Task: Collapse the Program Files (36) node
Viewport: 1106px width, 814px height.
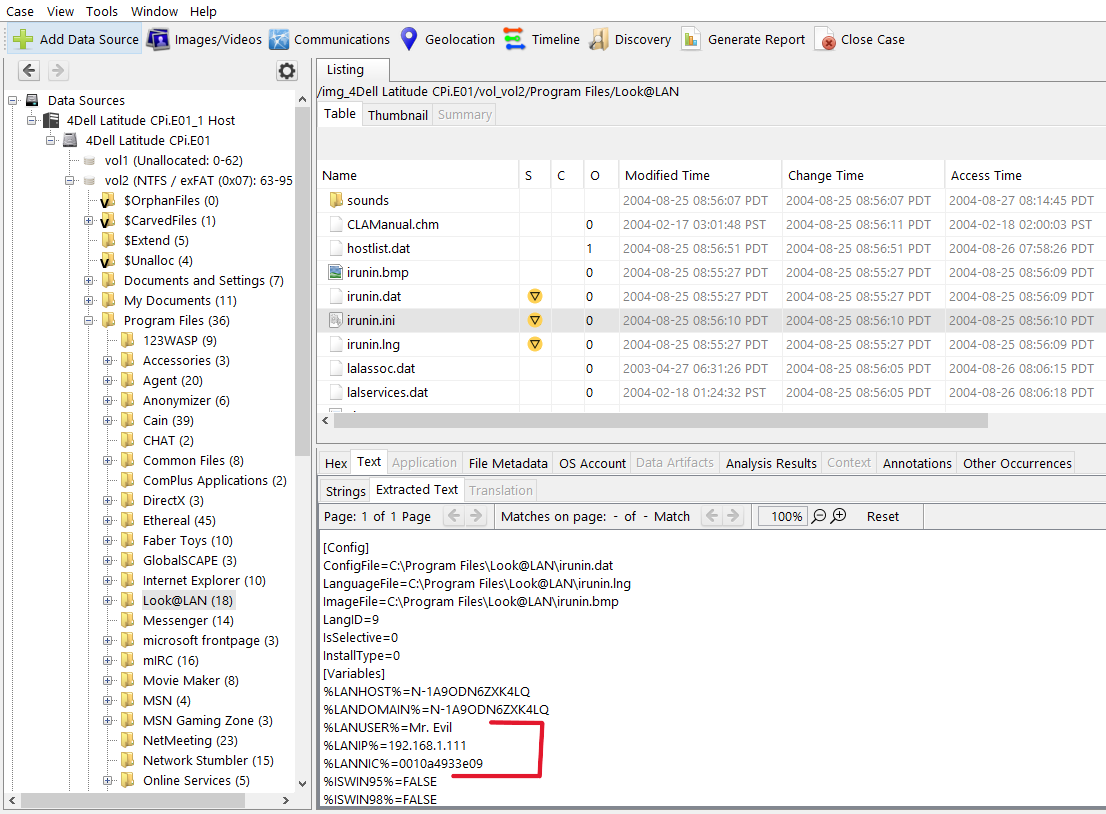Action: pos(89,321)
